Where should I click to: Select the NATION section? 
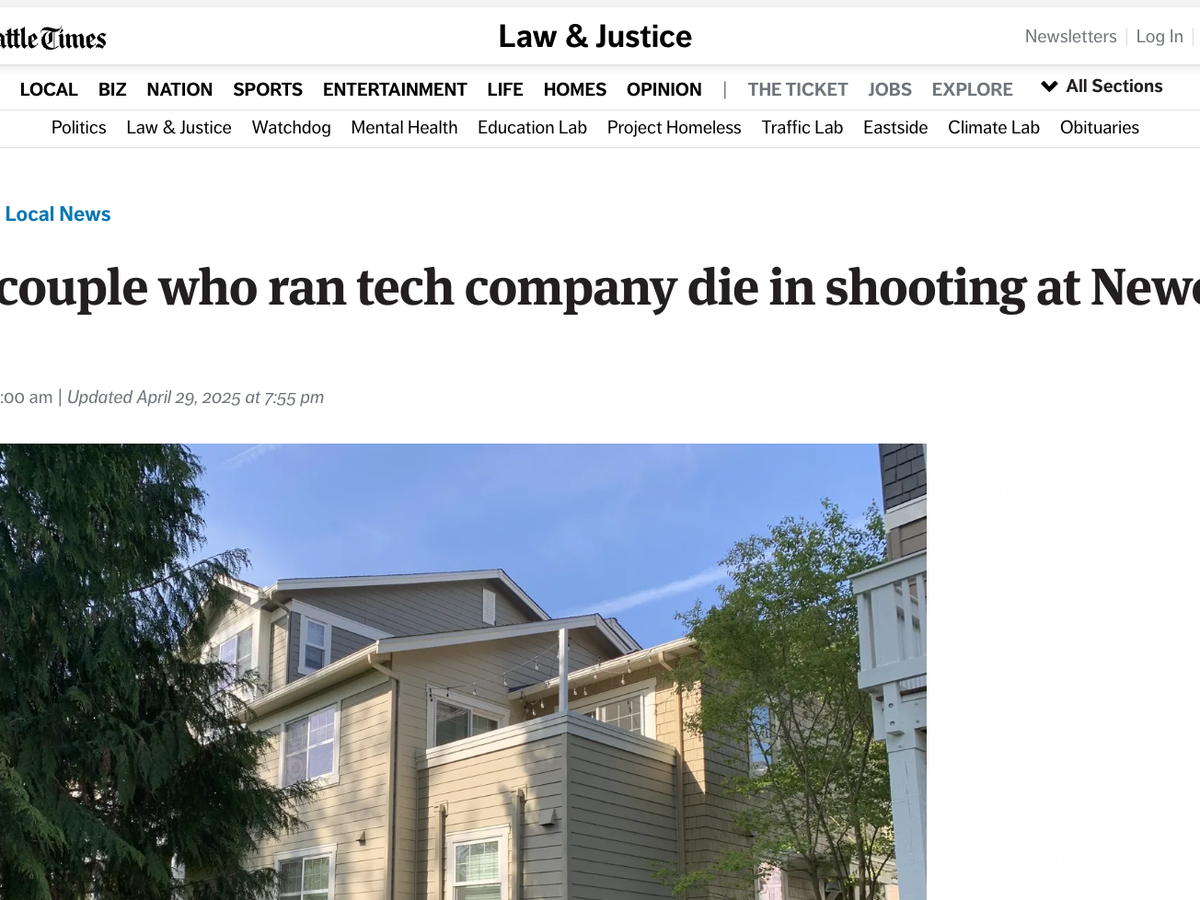tap(180, 89)
